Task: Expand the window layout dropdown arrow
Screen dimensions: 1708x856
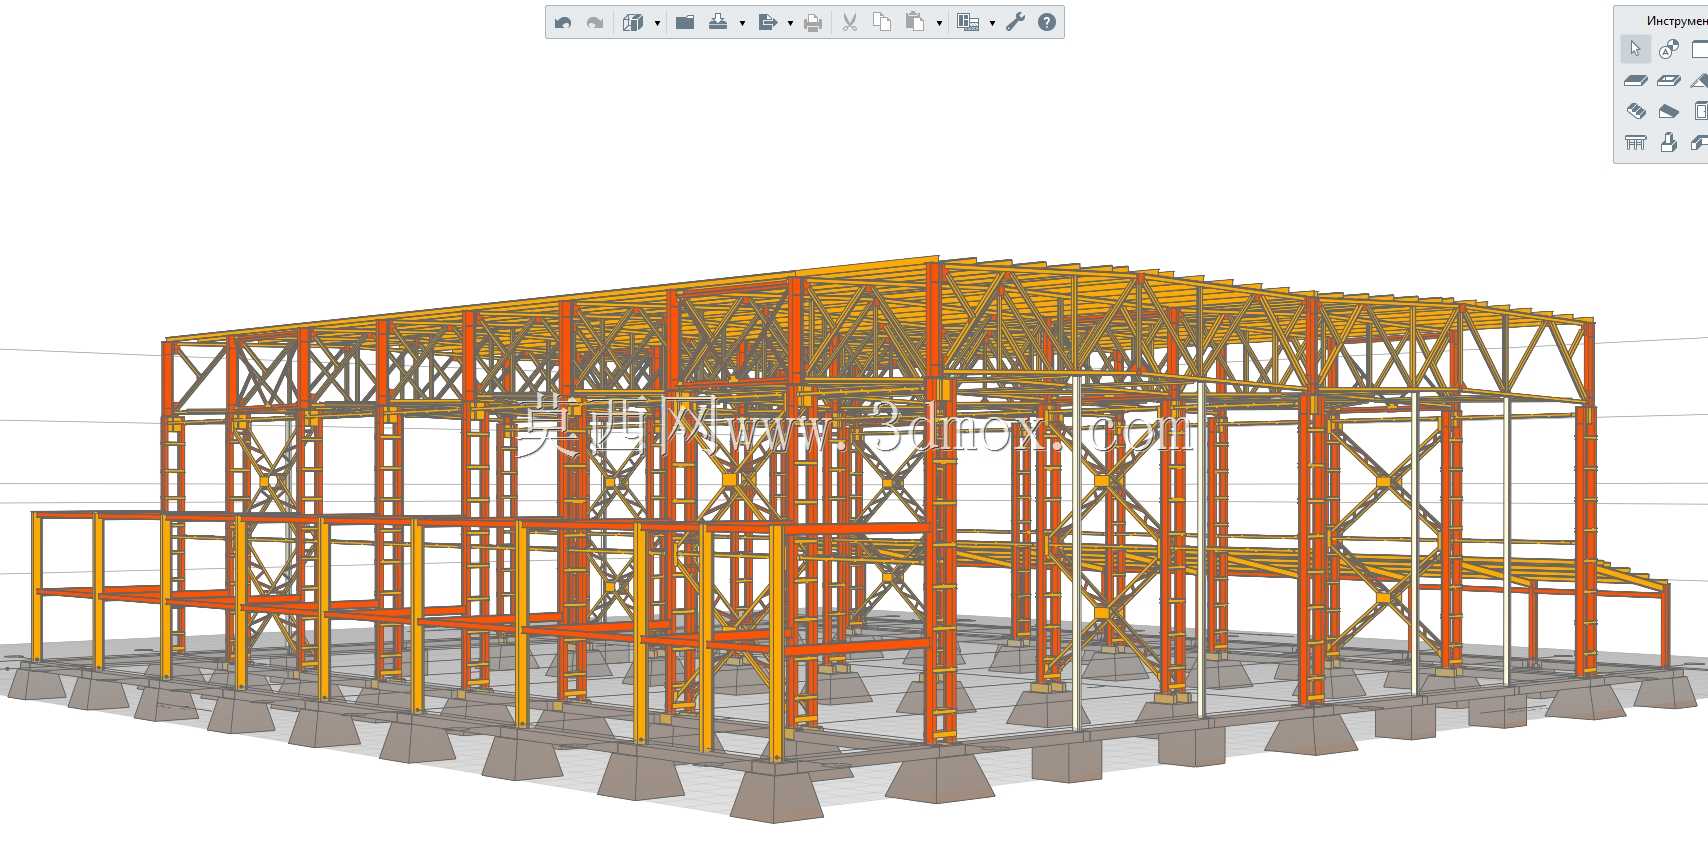Action: coord(992,23)
